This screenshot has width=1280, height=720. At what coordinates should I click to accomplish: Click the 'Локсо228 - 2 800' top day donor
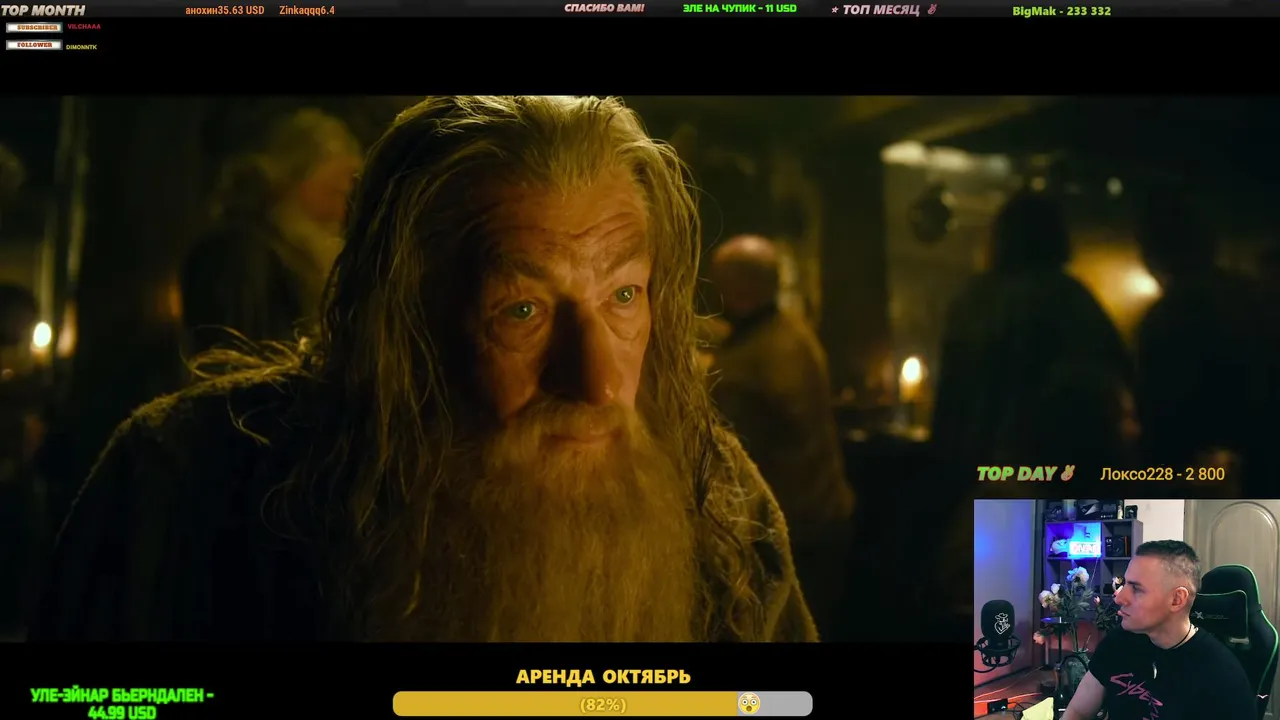(x=1162, y=474)
